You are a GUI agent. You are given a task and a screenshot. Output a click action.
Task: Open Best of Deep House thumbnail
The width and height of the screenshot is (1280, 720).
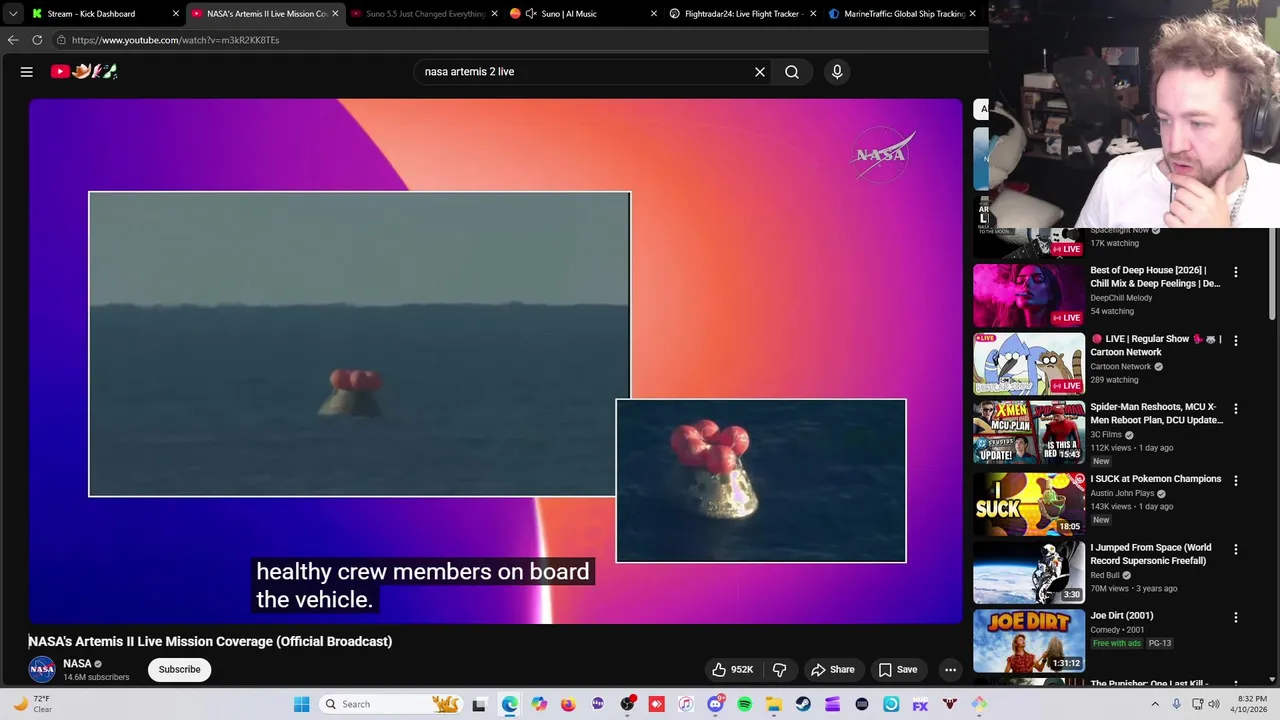[x=1029, y=295]
